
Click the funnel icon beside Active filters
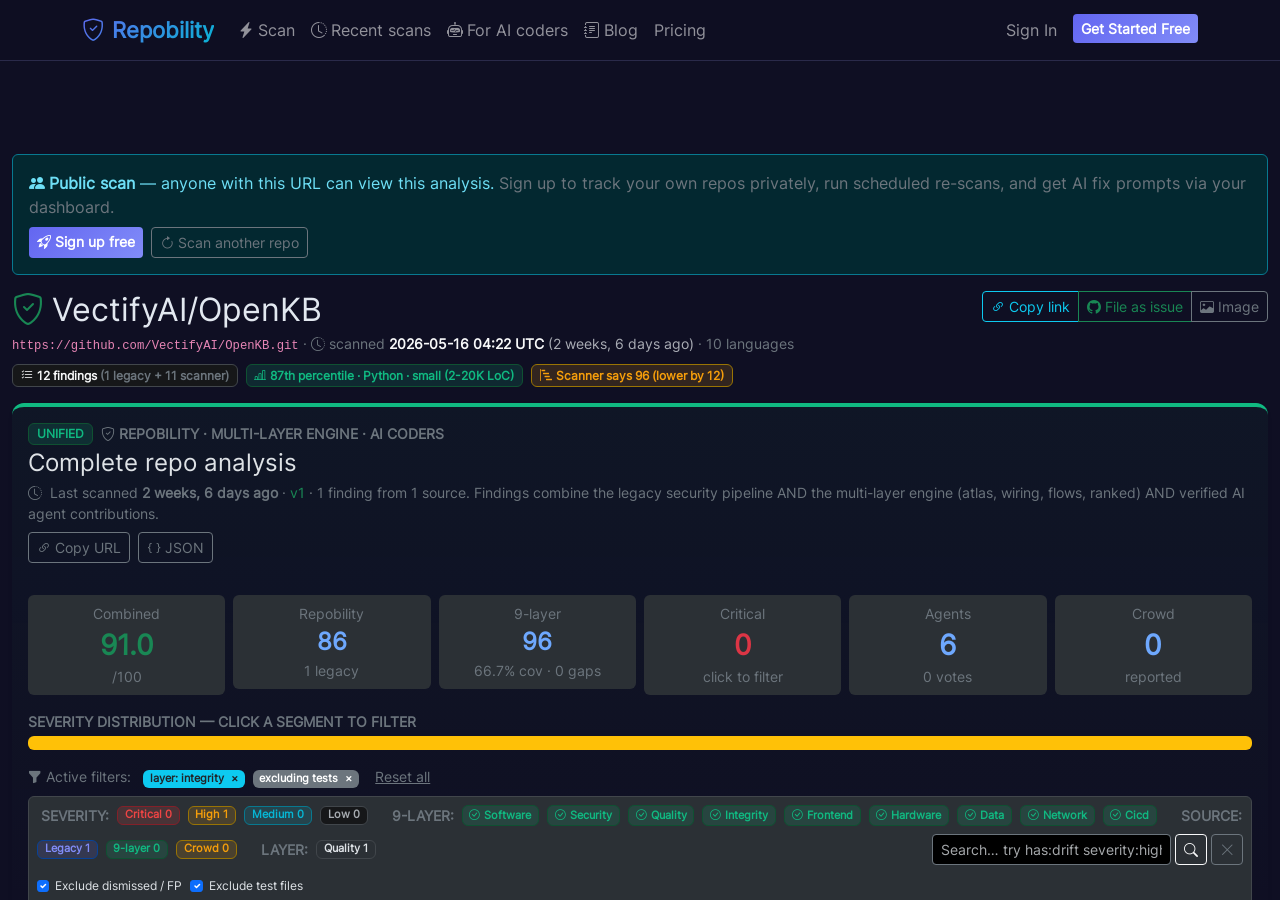[35, 777]
